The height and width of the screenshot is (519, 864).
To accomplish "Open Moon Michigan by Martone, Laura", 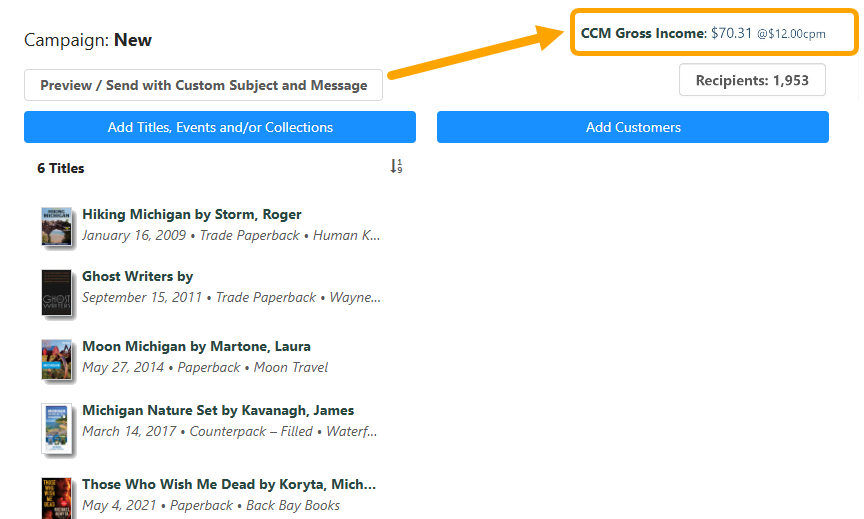I will (x=196, y=346).
